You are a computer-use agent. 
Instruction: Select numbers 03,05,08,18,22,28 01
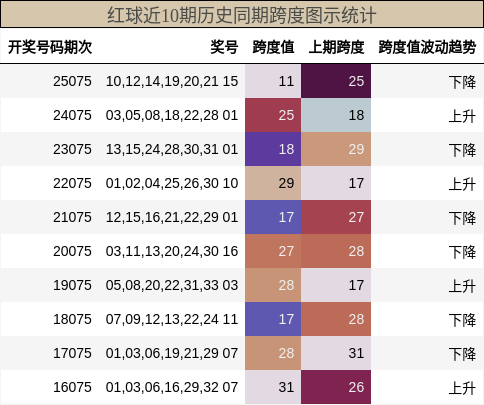(x=172, y=115)
